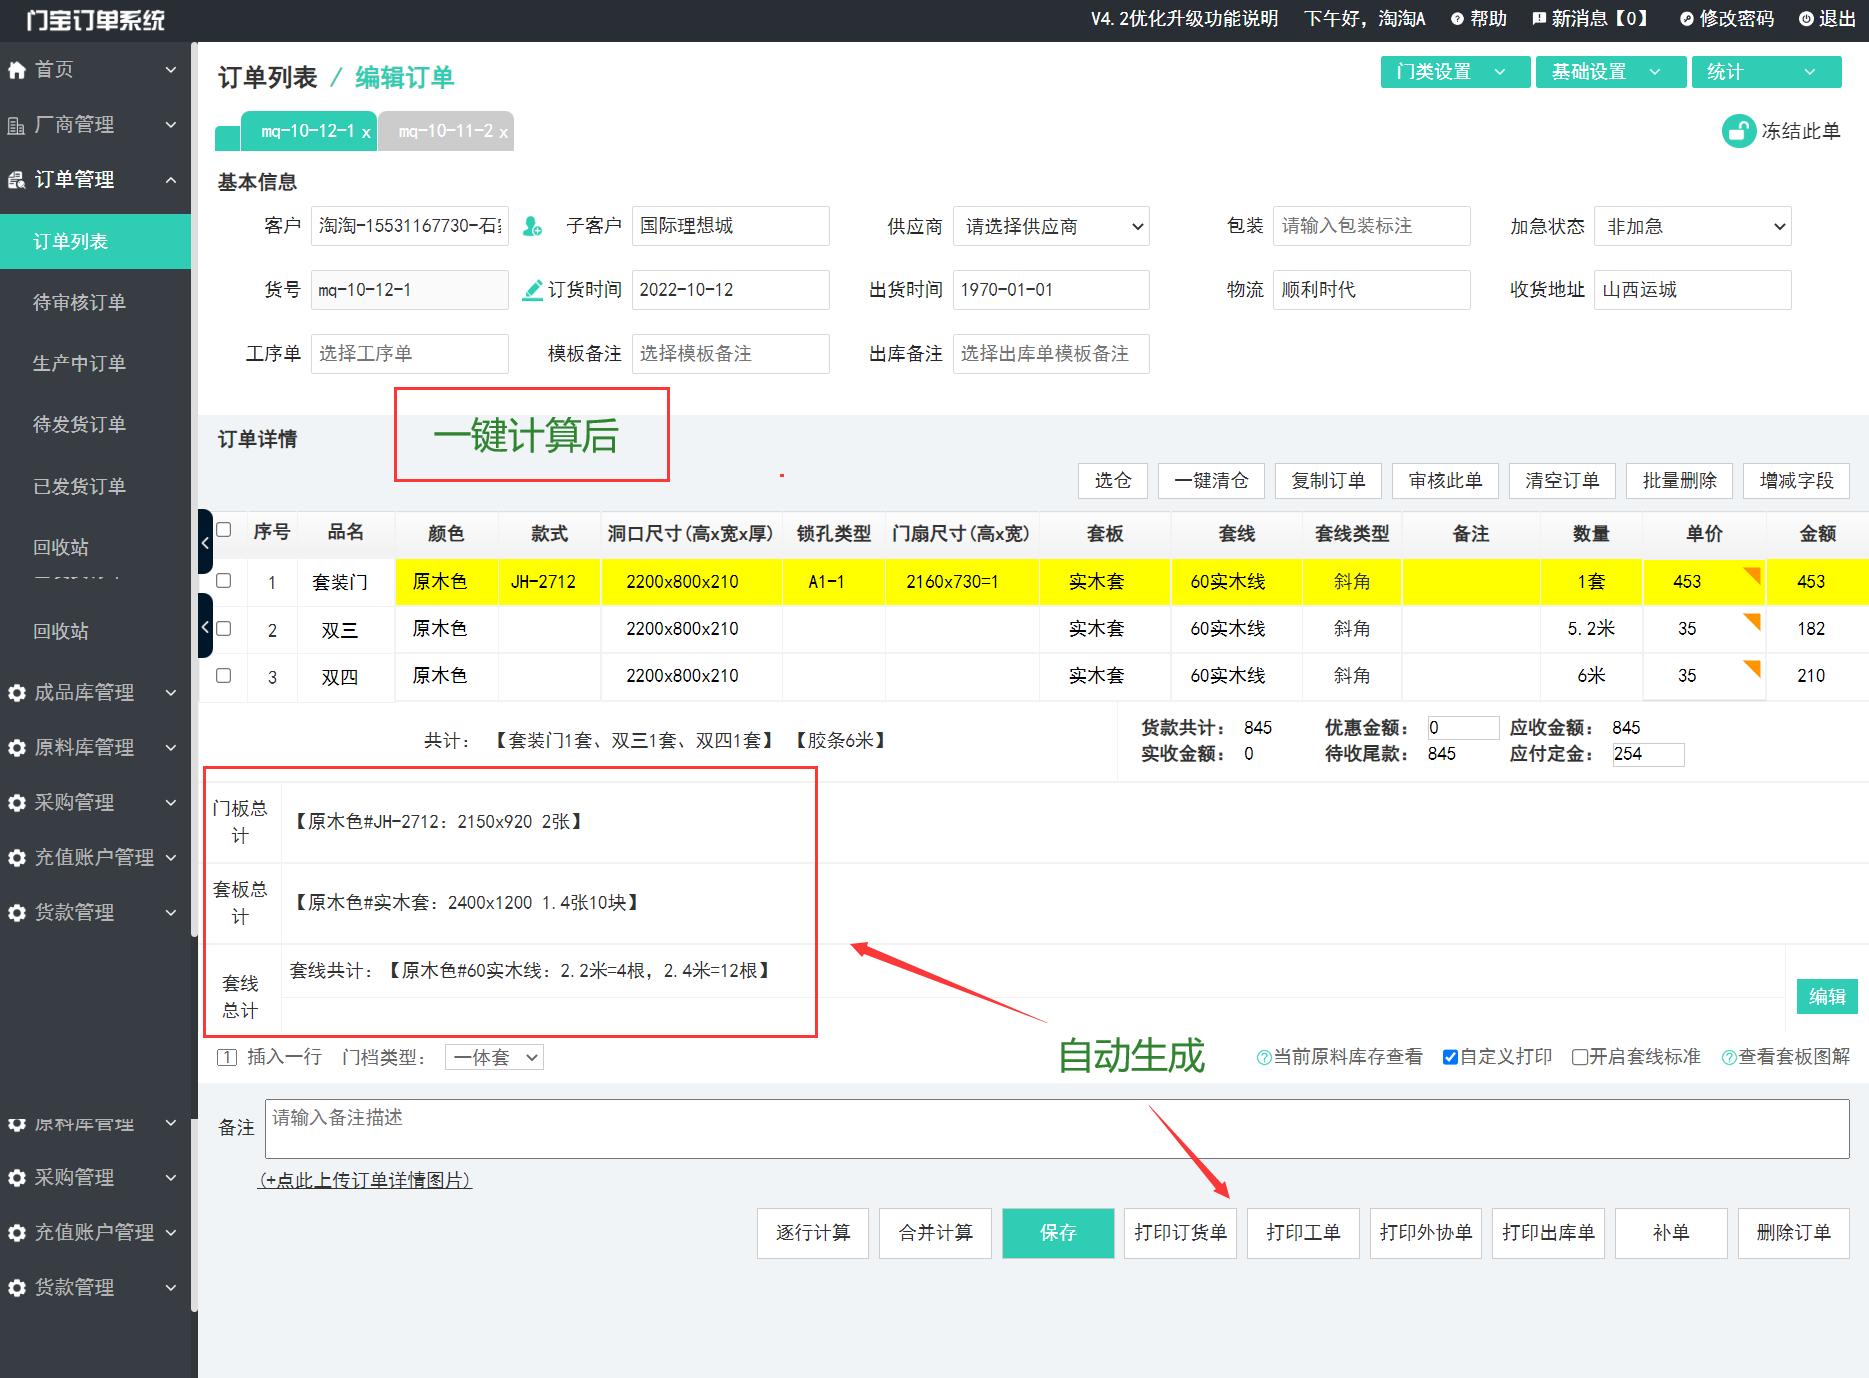Click the building icon beside 厂商管理

[x=16, y=125]
